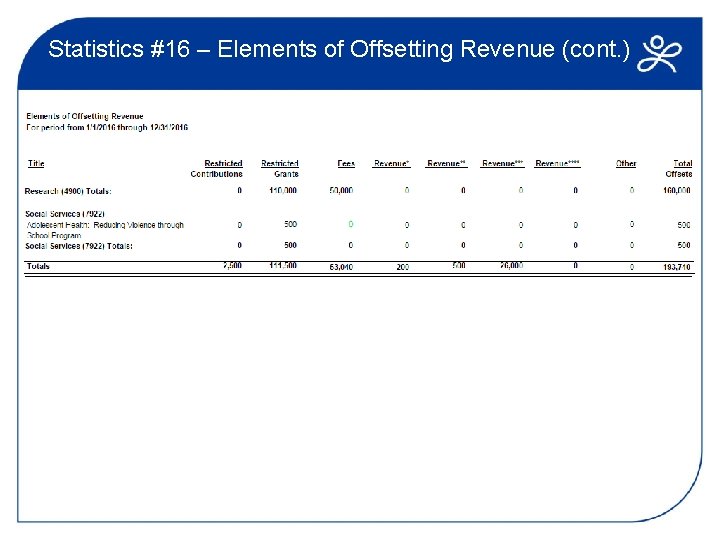Click the green 0 fees value in Adolescent Health row

[x=350, y=224]
